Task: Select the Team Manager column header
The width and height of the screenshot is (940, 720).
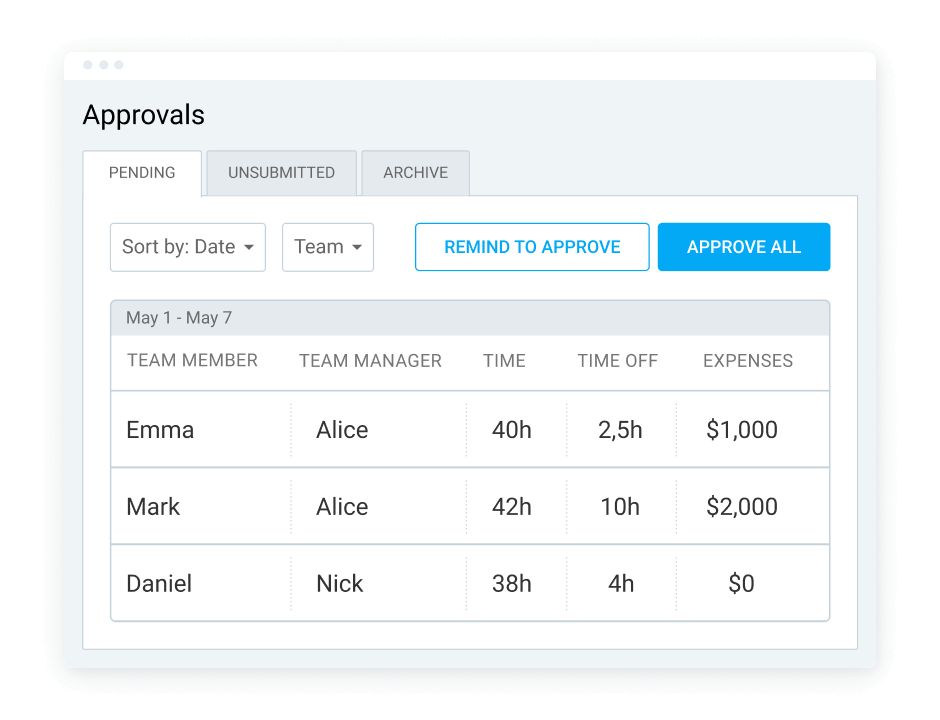Action: pos(370,361)
